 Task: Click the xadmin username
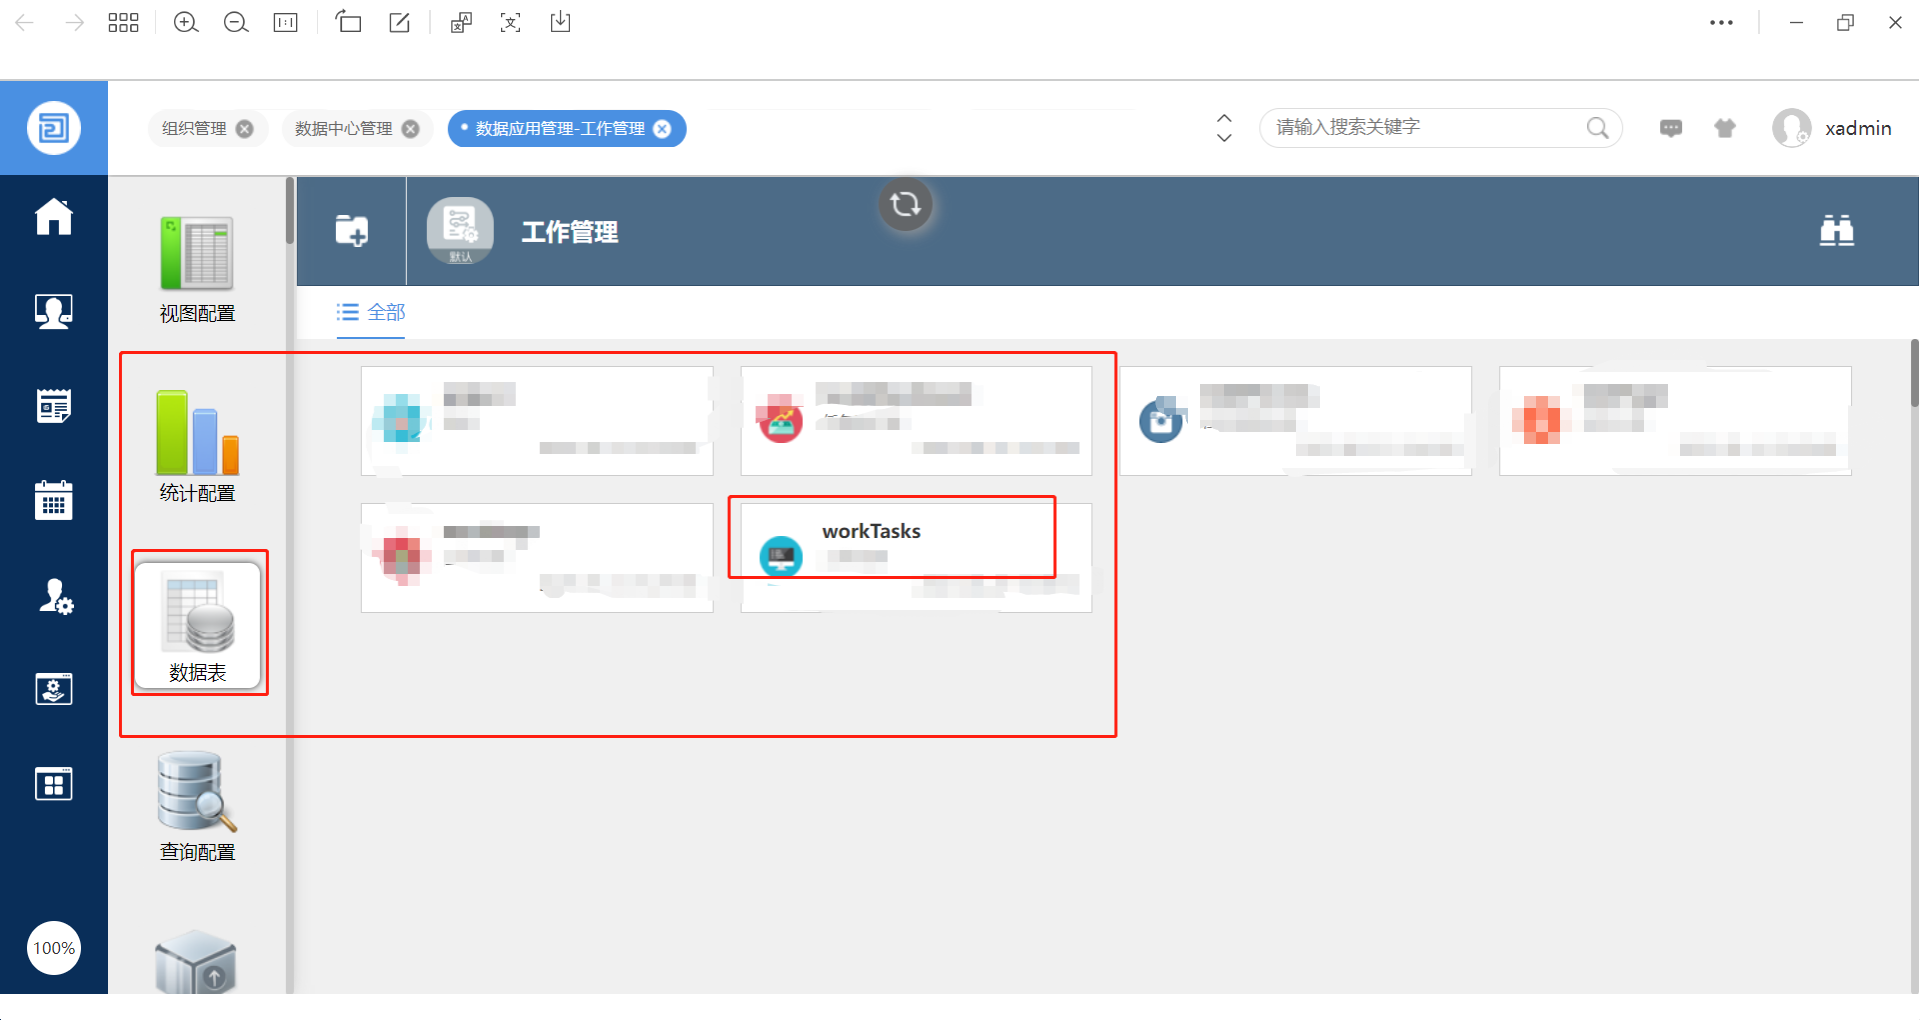[1858, 128]
